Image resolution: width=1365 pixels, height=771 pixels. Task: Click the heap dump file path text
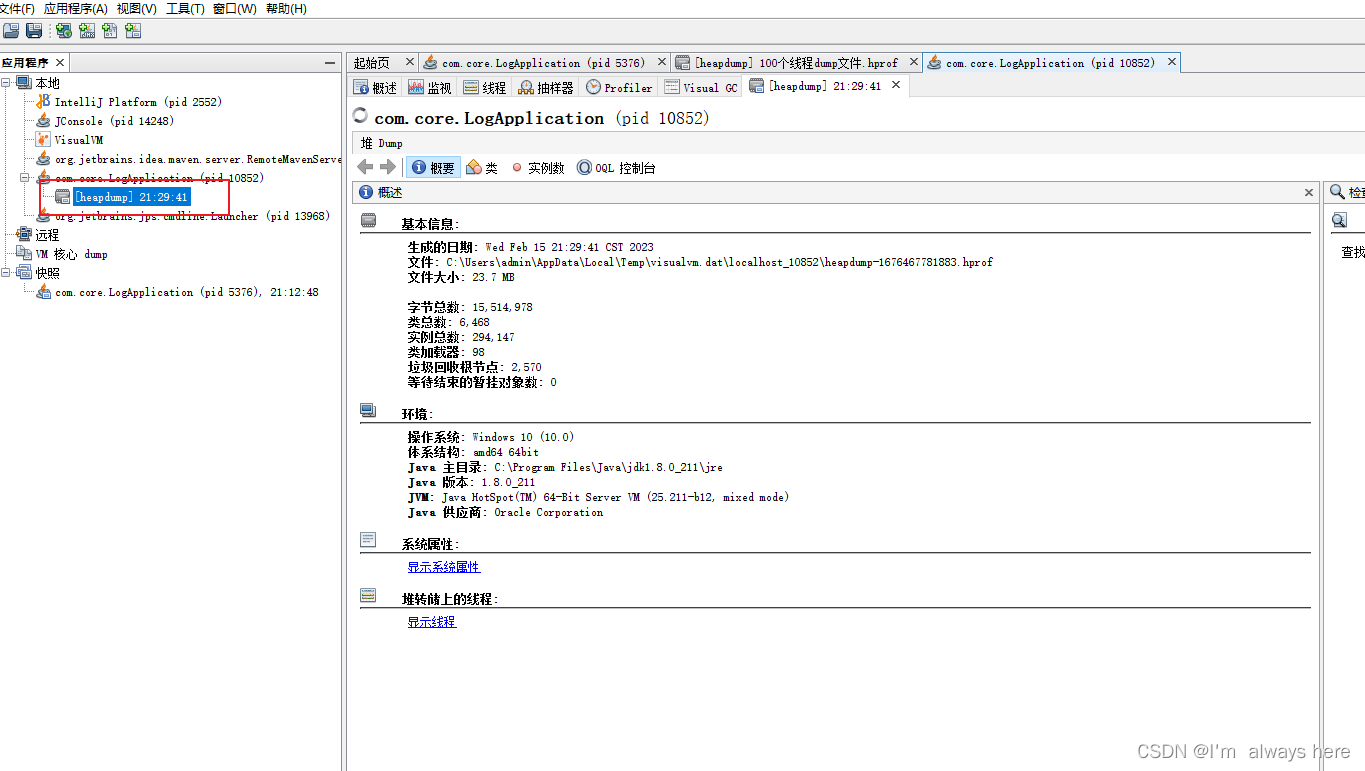click(x=719, y=262)
